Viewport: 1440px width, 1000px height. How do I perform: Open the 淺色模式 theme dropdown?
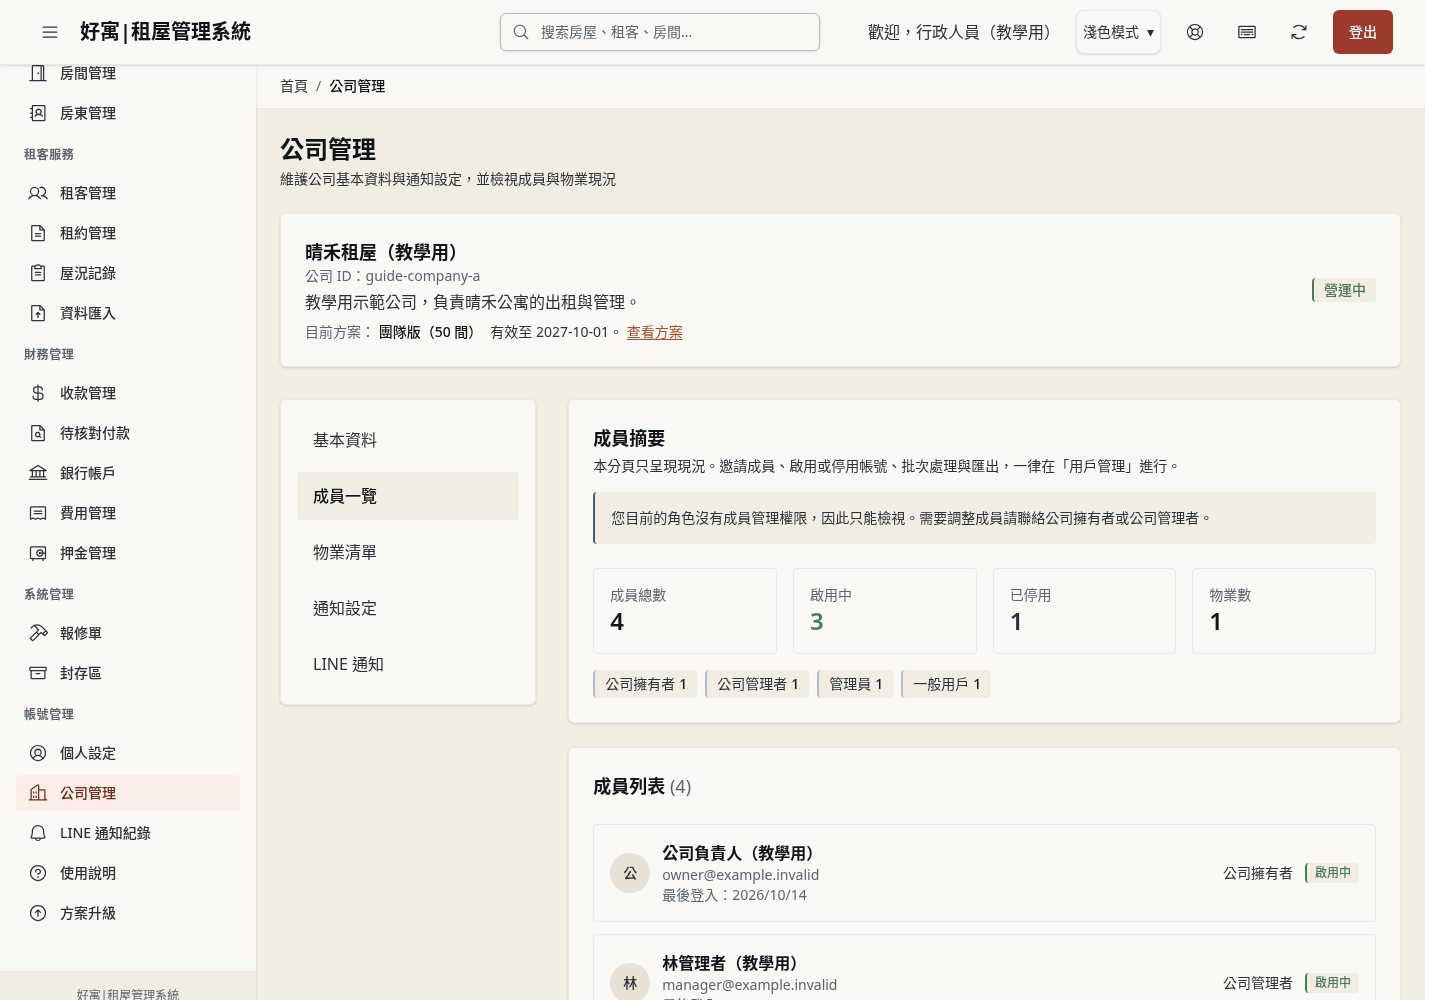1118,32
